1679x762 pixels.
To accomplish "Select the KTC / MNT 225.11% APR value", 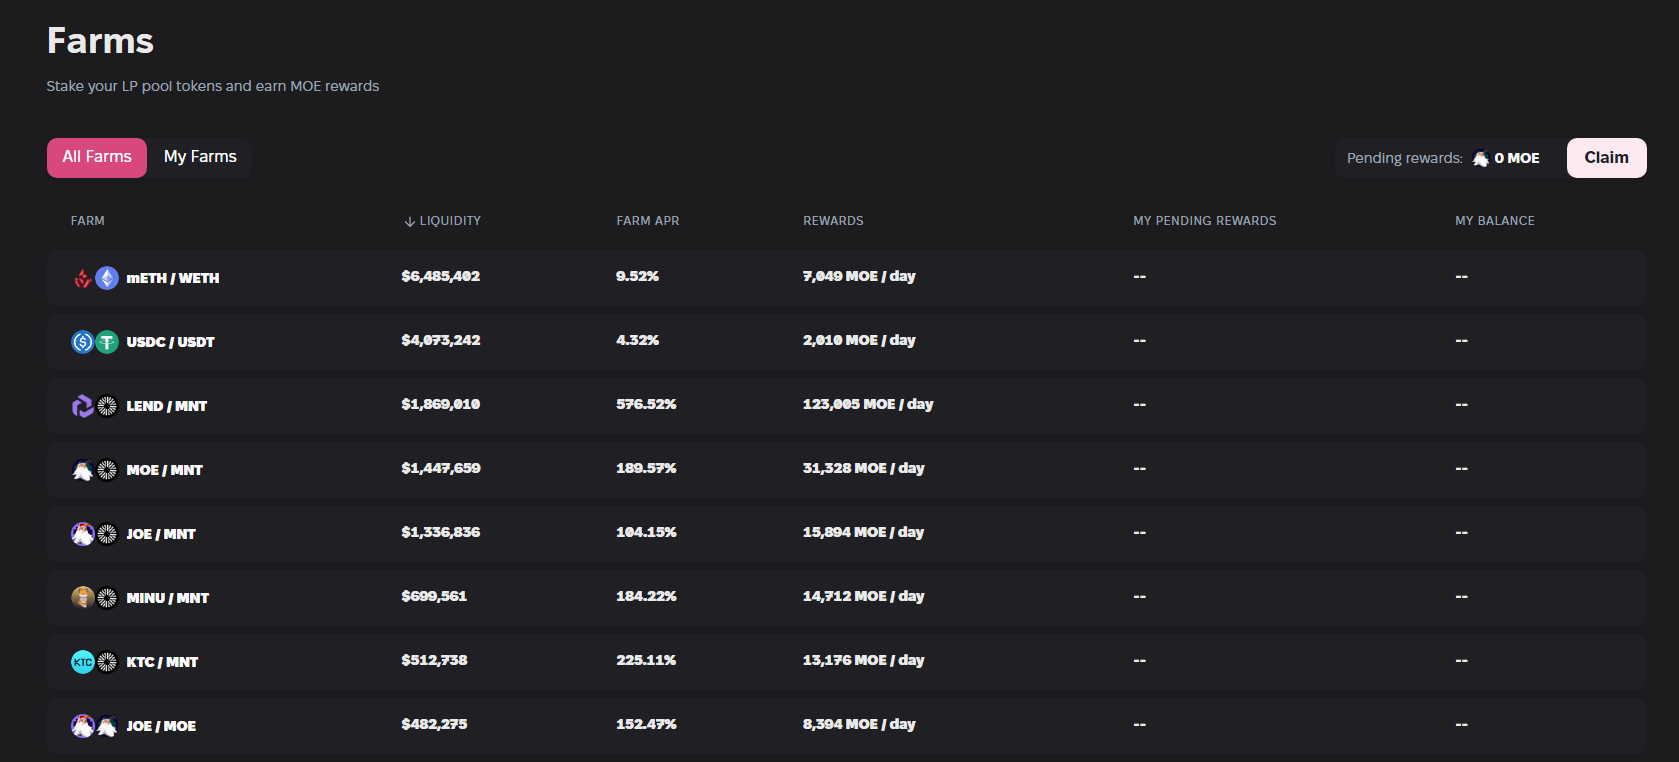I will (646, 660).
